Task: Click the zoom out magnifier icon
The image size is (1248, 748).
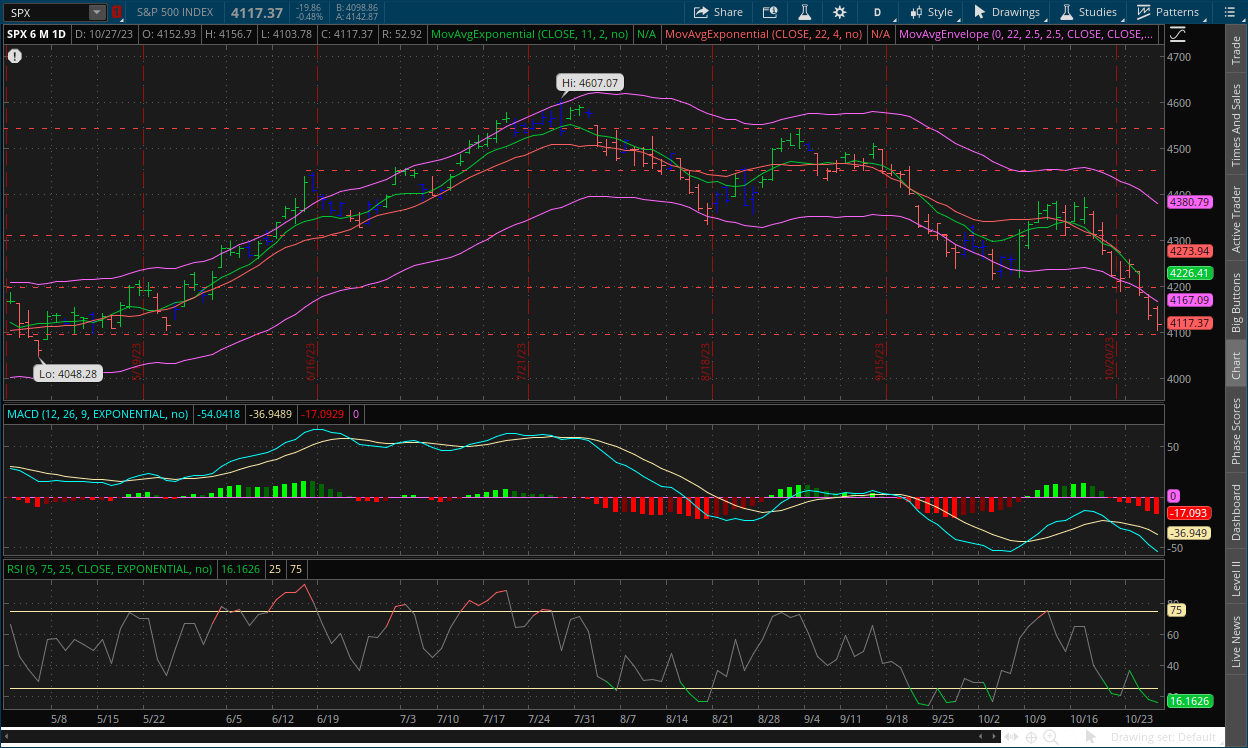Action: pyautogui.click(x=1071, y=738)
